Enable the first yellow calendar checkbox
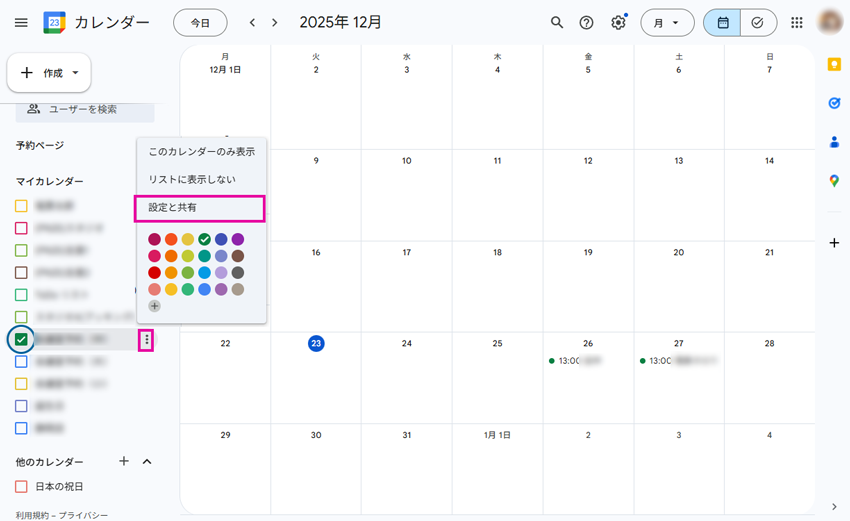 [x=21, y=206]
